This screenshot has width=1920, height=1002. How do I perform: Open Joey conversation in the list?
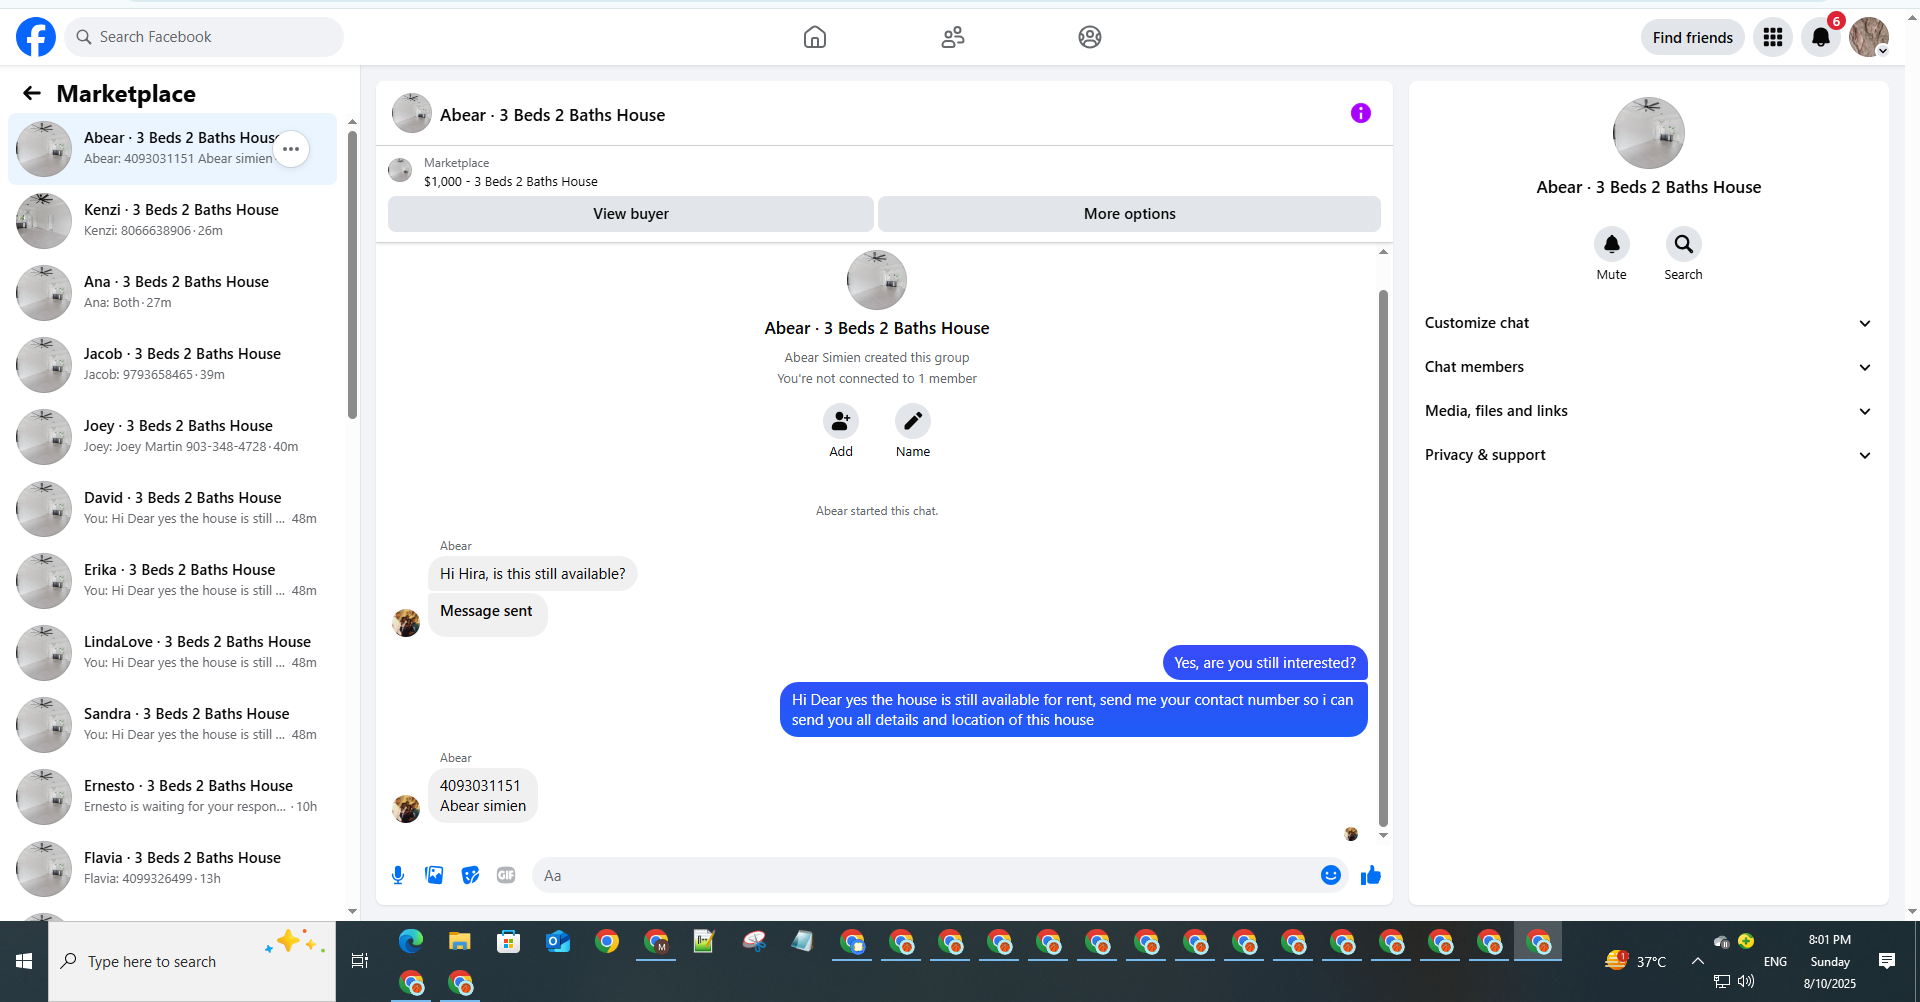click(172, 437)
